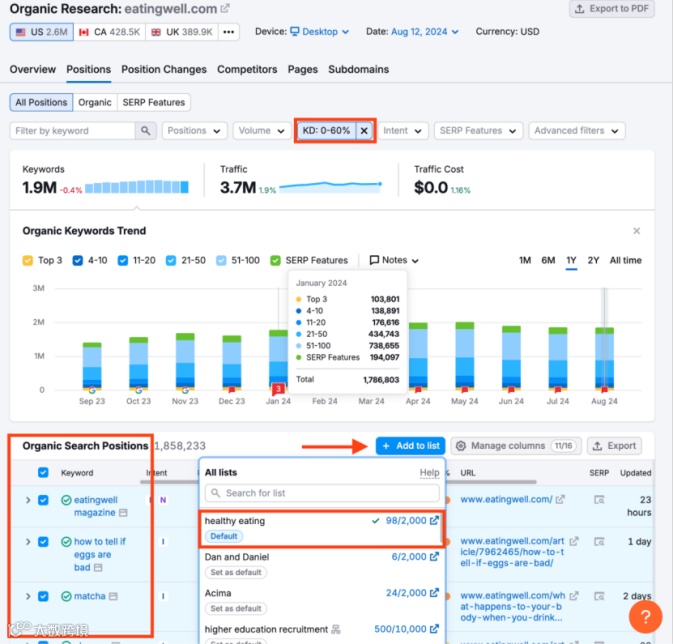
Task: Open the Notes dropdown
Action: point(394,260)
